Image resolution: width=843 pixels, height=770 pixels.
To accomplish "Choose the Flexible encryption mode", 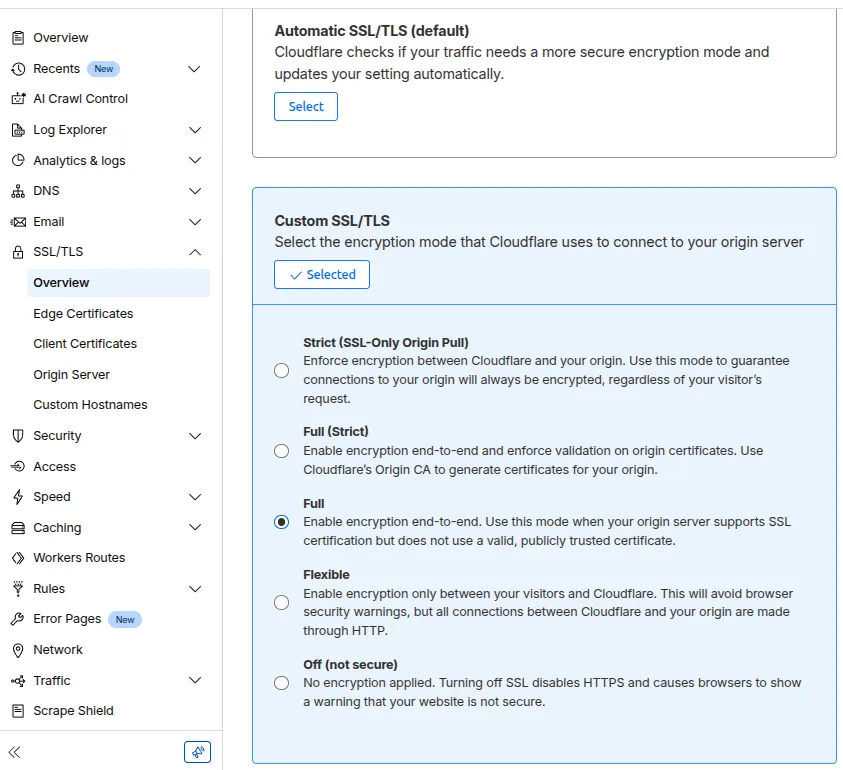I will pos(281,602).
